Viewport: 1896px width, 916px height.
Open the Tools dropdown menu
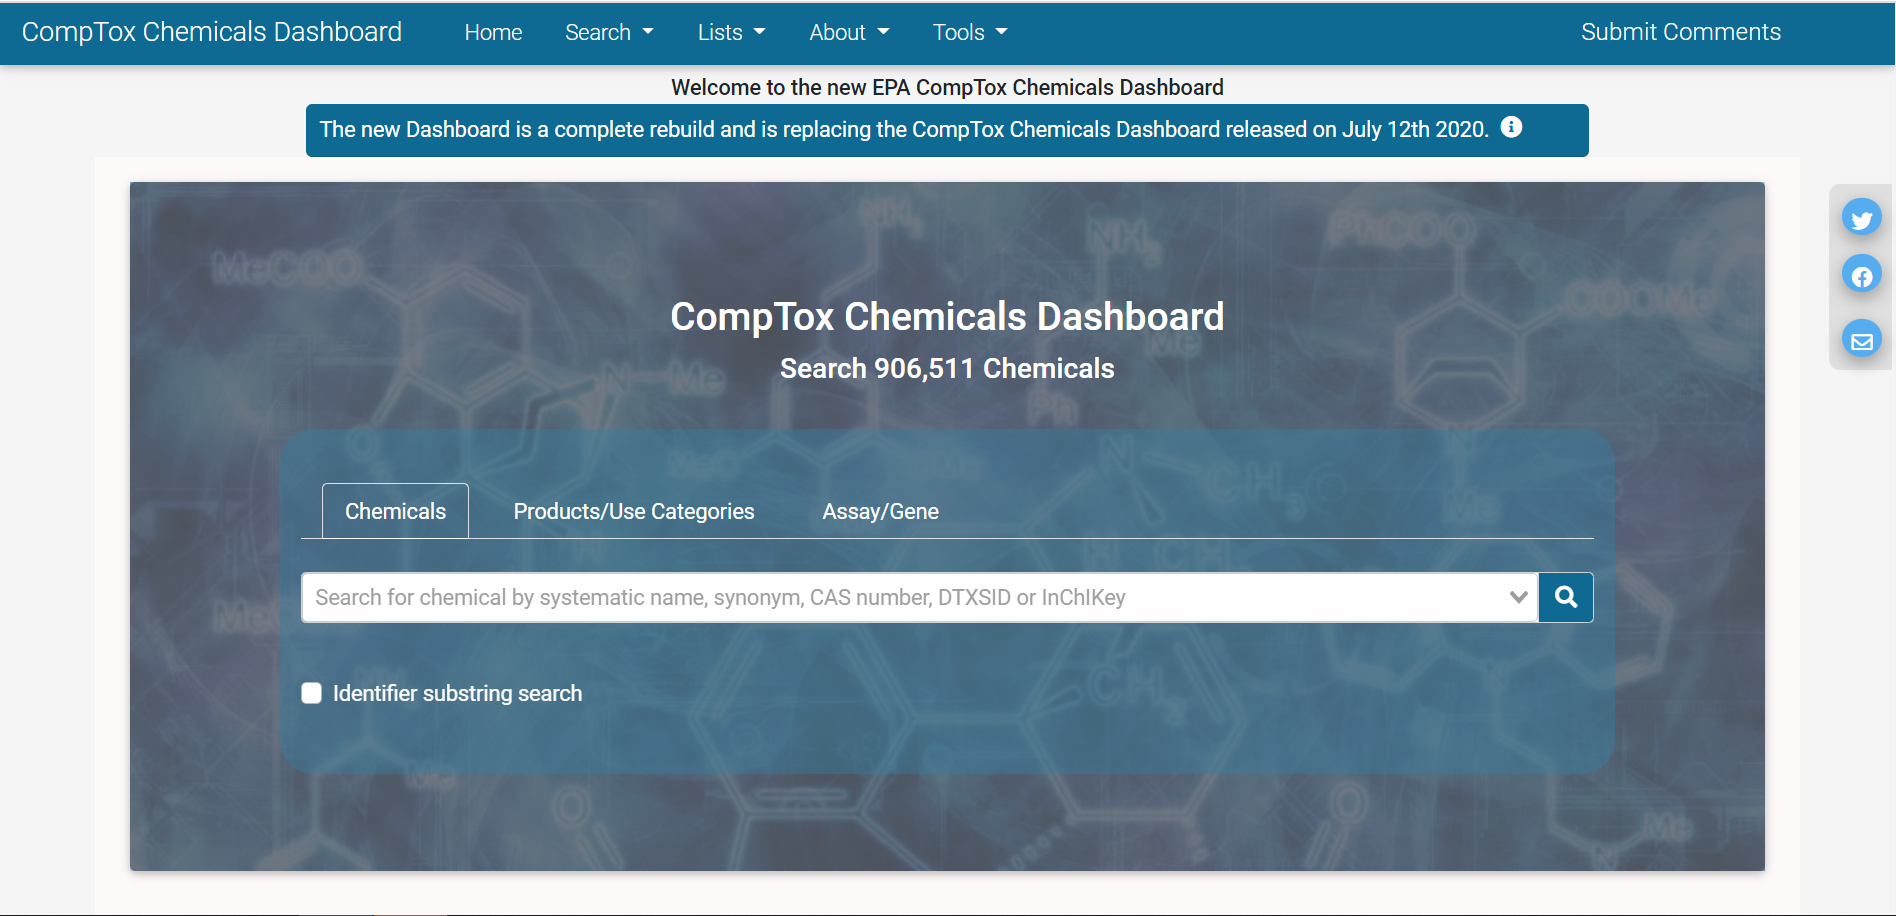[x=969, y=32]
